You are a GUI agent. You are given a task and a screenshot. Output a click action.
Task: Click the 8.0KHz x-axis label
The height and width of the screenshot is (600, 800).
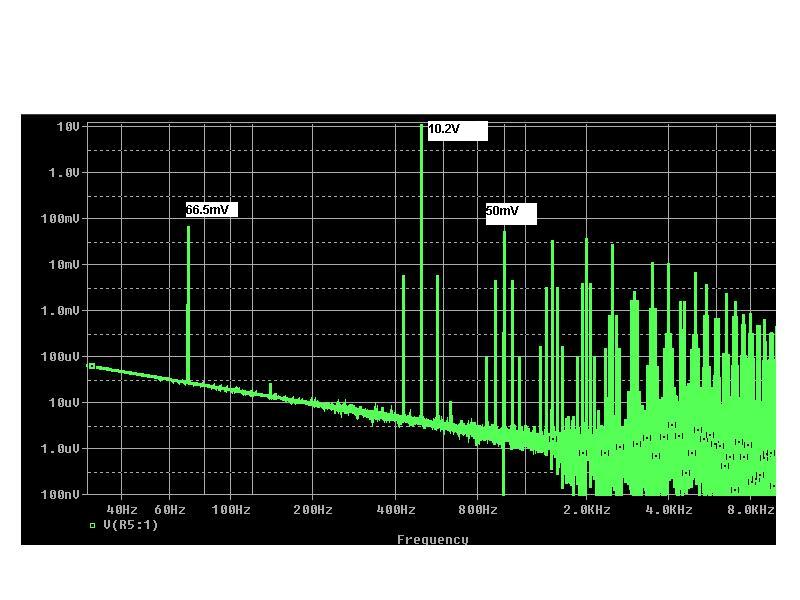(751, 510)
